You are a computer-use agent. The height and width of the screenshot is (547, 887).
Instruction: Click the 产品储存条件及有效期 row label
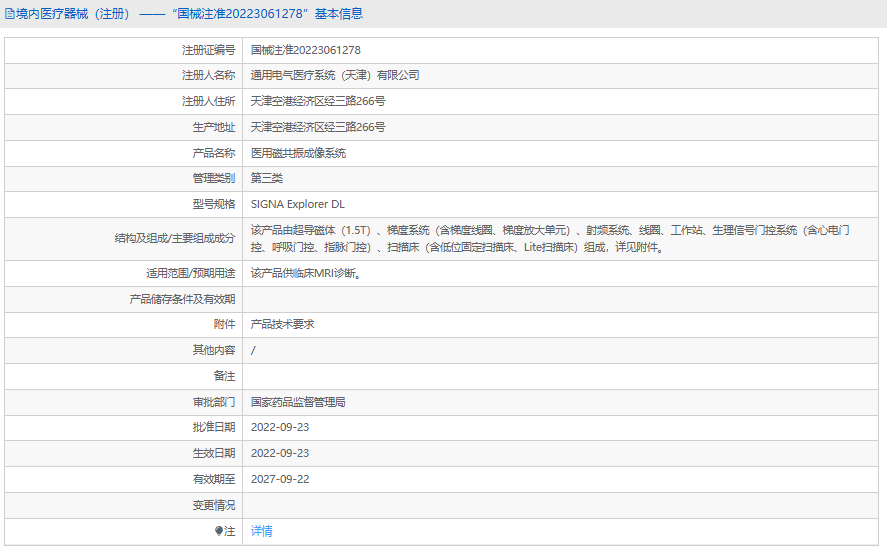click(x=183, y=299)
